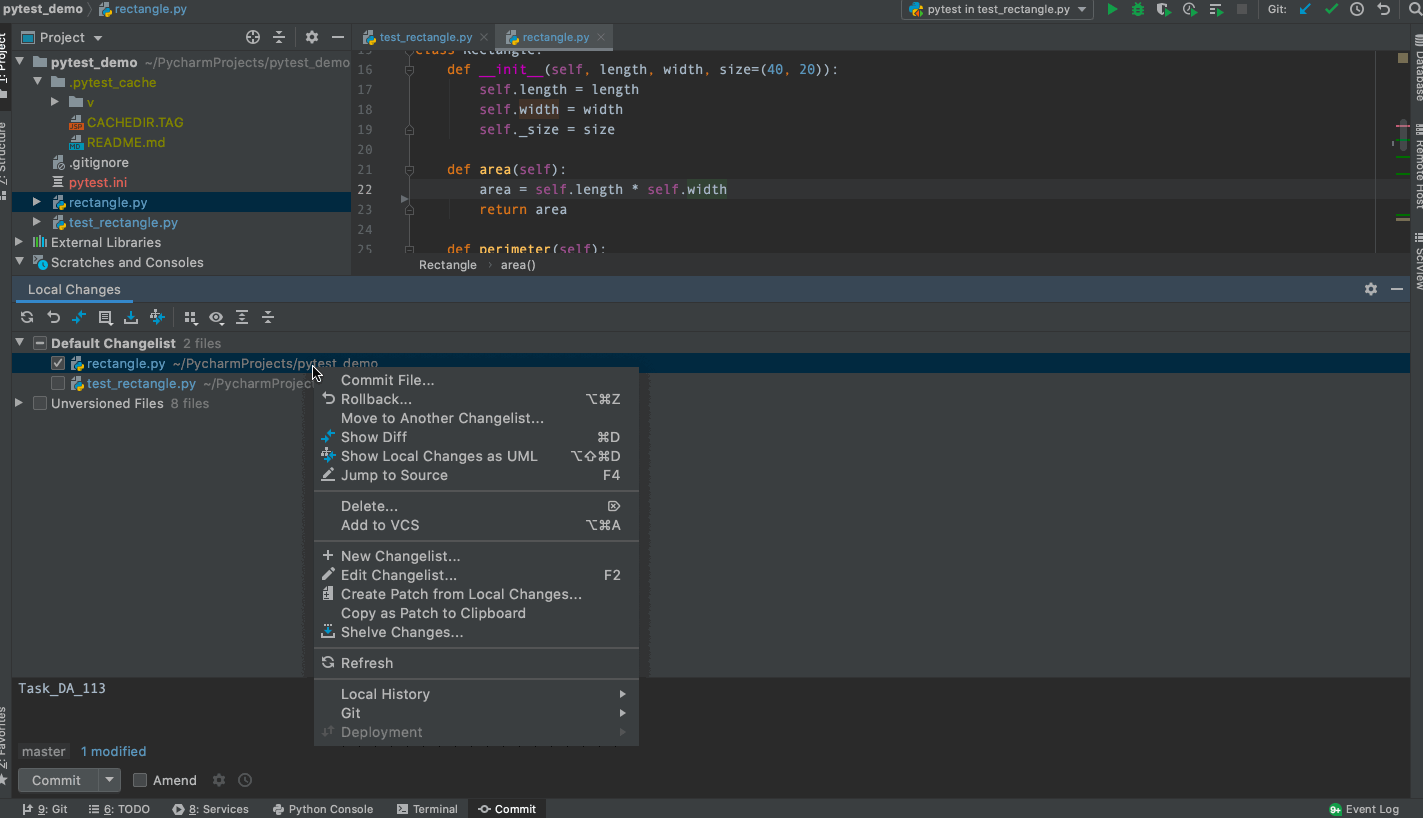Select Create Patch from Local Changes...
Screen dimensions: 1423x818
(476, 594)
